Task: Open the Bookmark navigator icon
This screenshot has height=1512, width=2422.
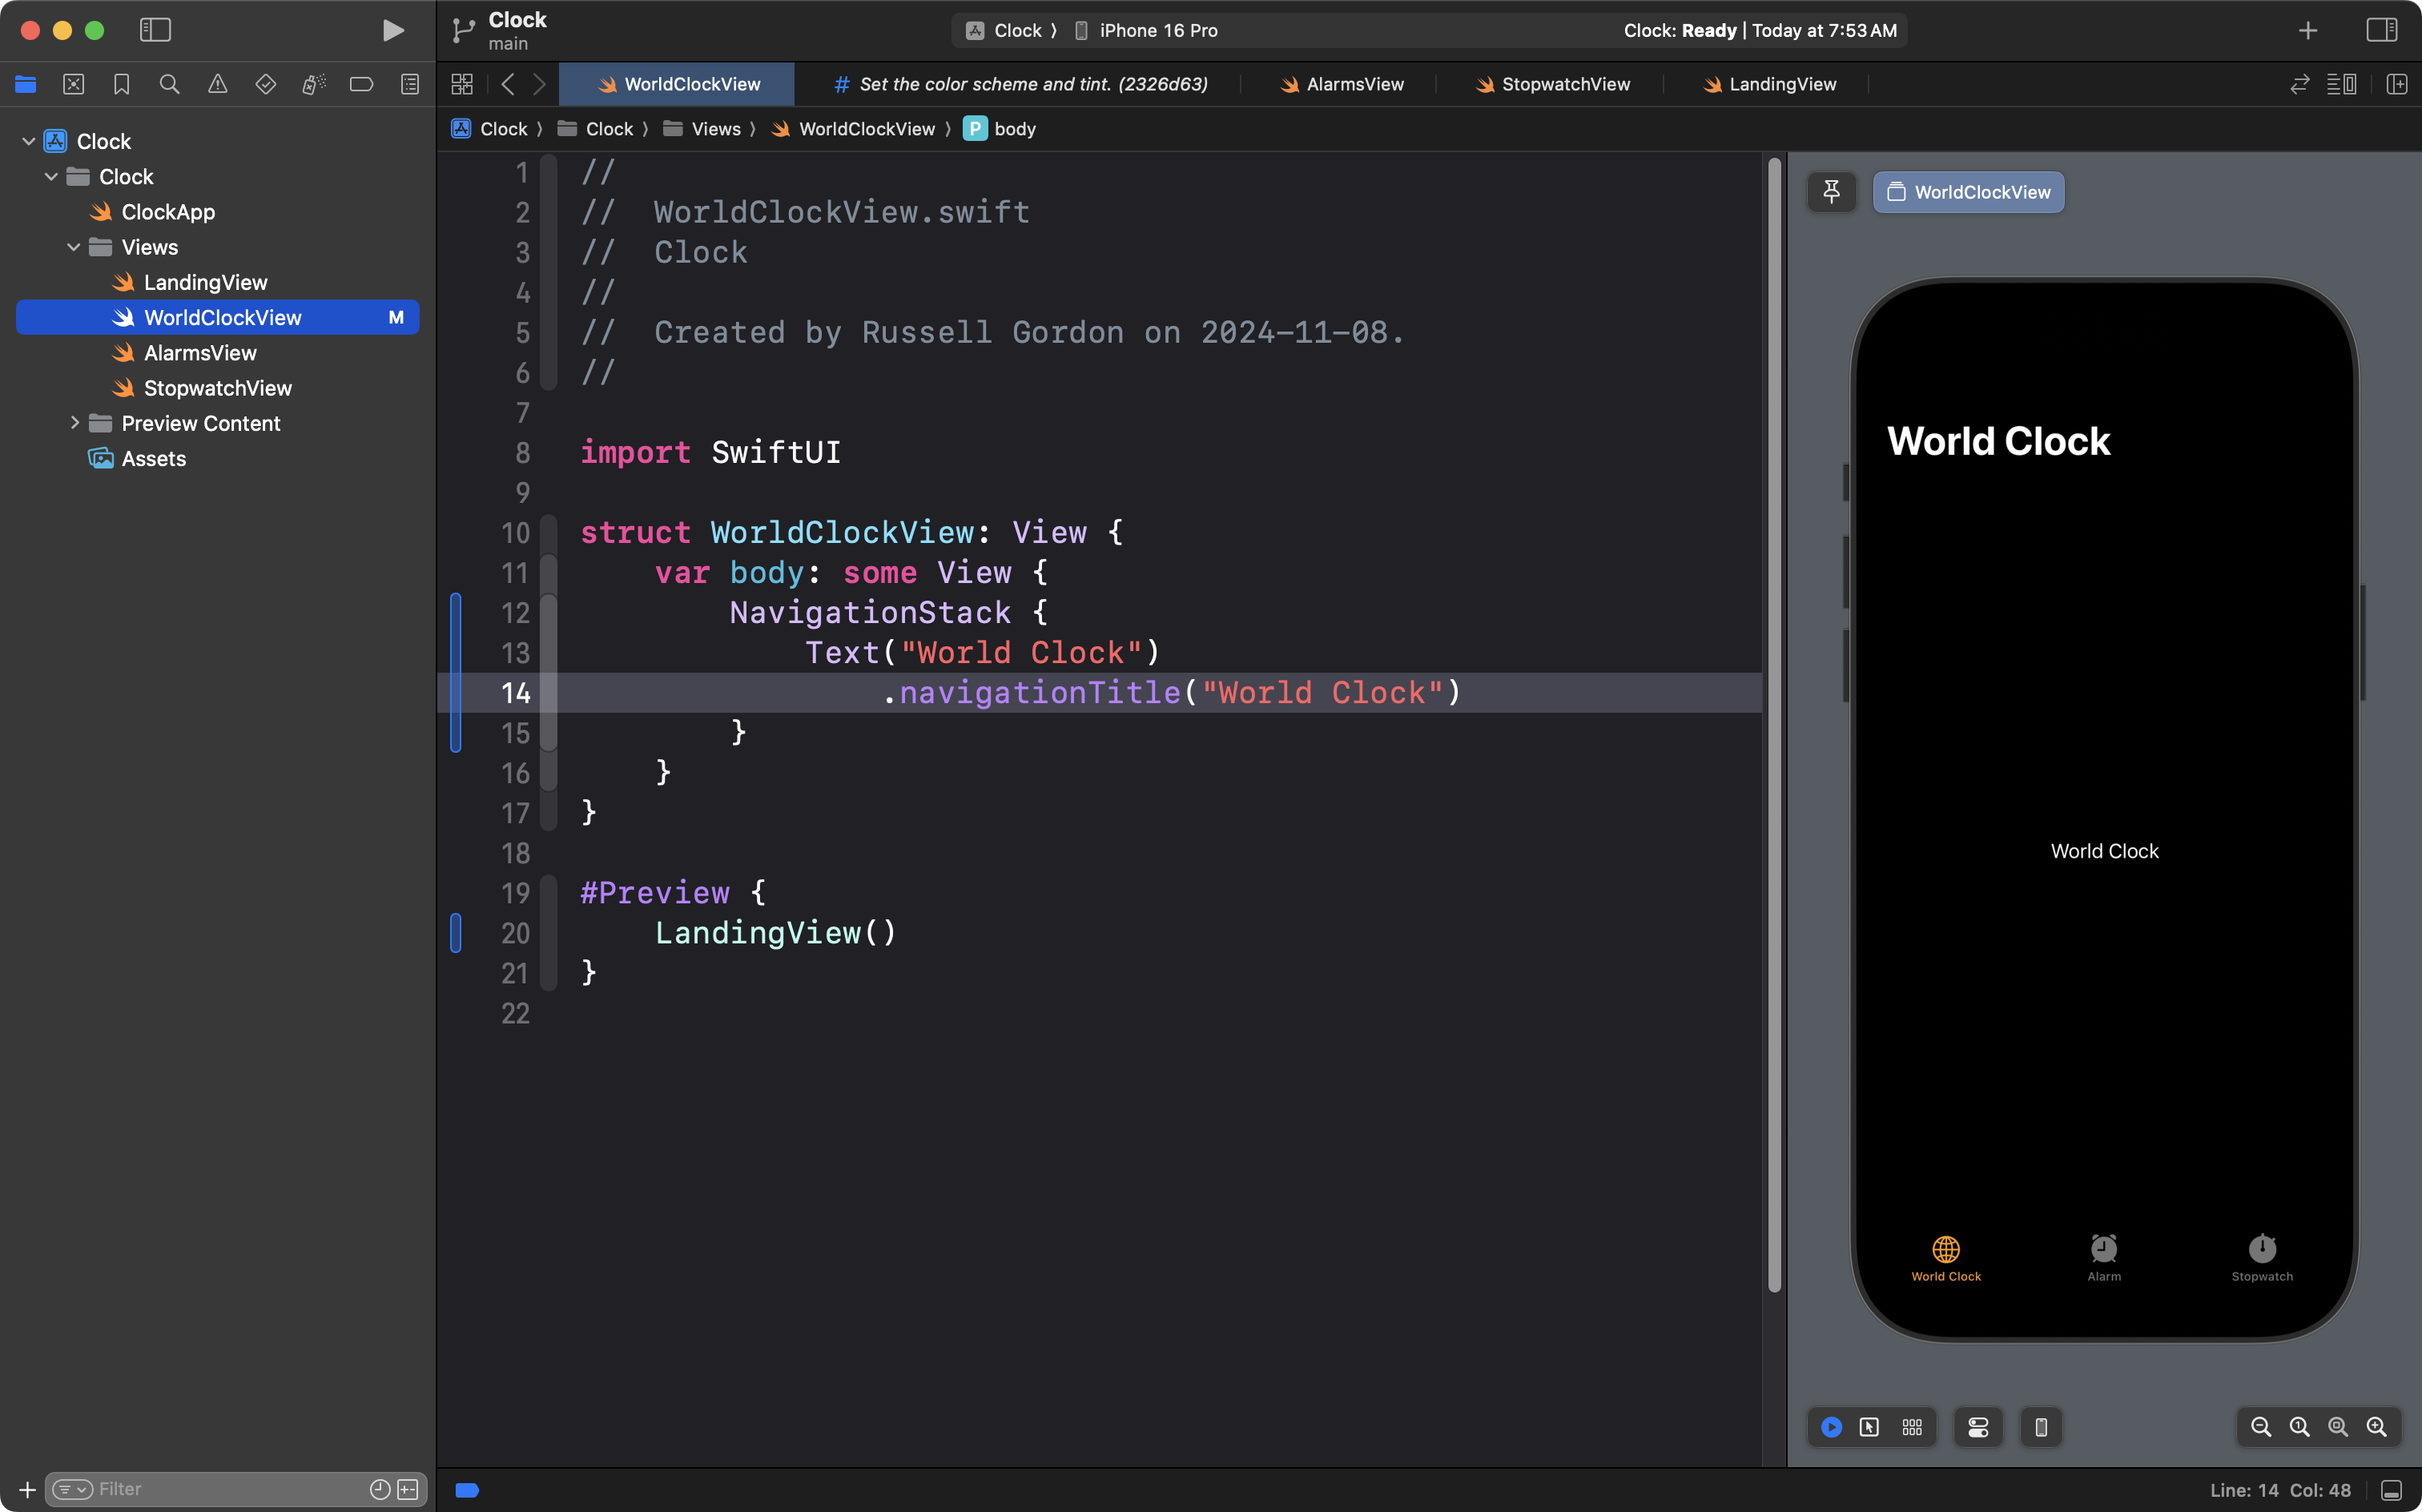Action: pos(121,84)
